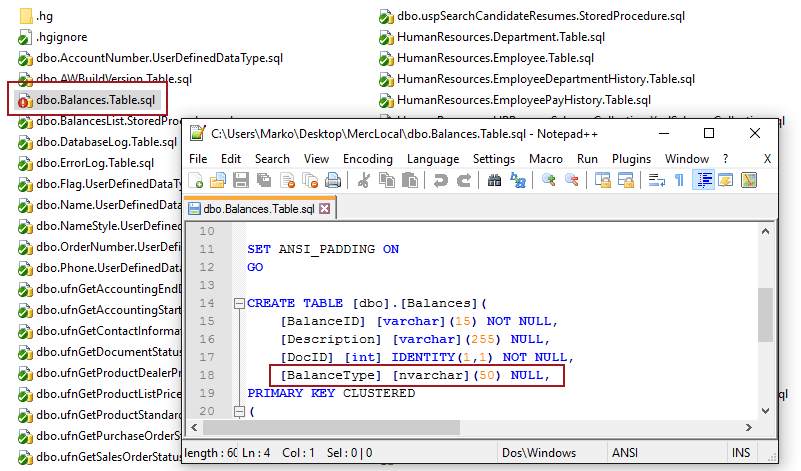Screen dimensions: 801x471
Task: Click the ANSI encoding status bar entry
Action: coord(625,453)
